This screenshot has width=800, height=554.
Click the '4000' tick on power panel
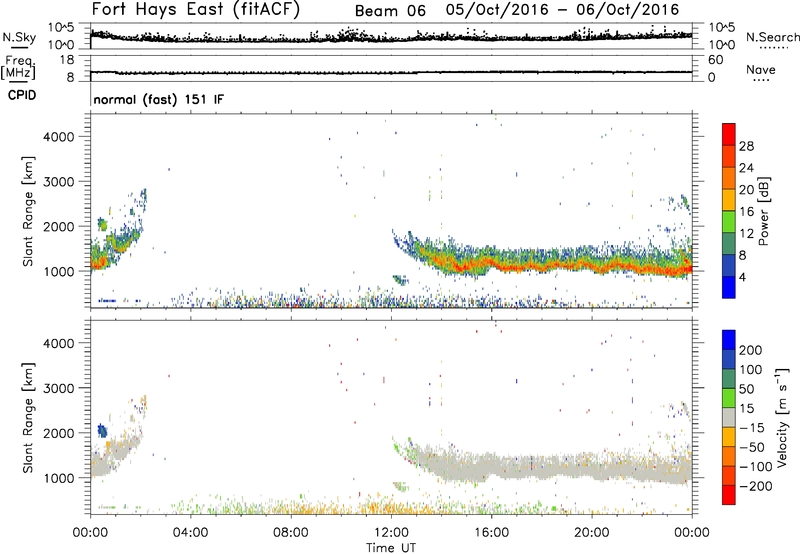[59, 137]
